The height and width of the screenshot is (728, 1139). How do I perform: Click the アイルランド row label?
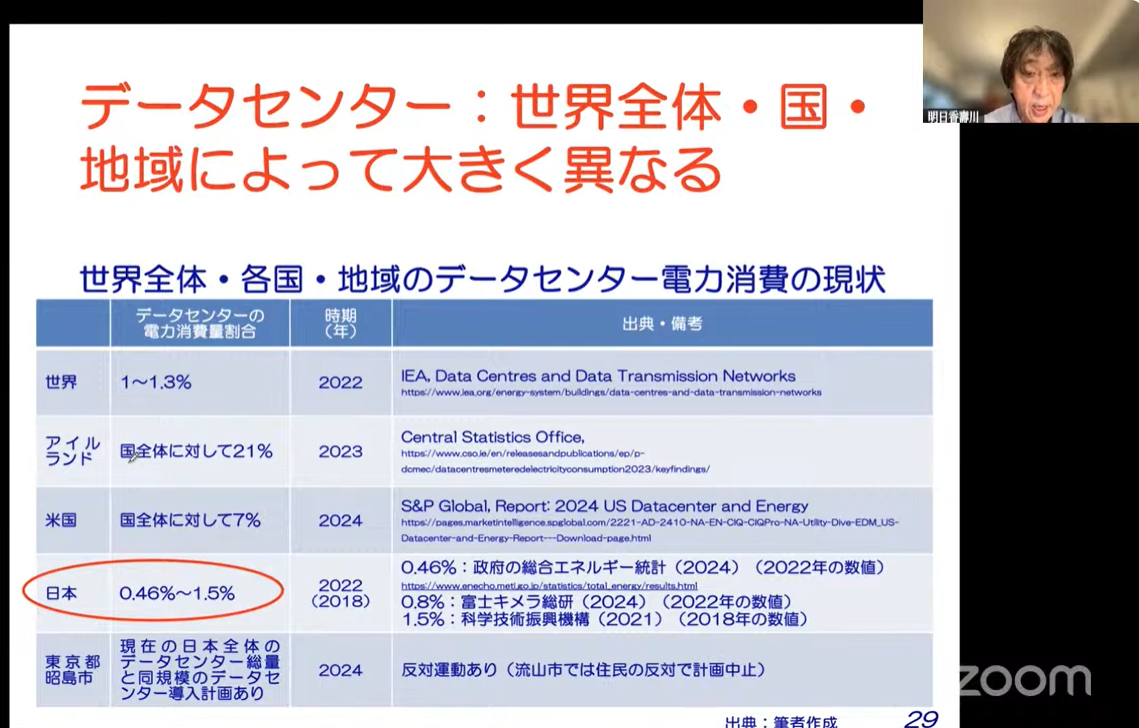point(70,451)
